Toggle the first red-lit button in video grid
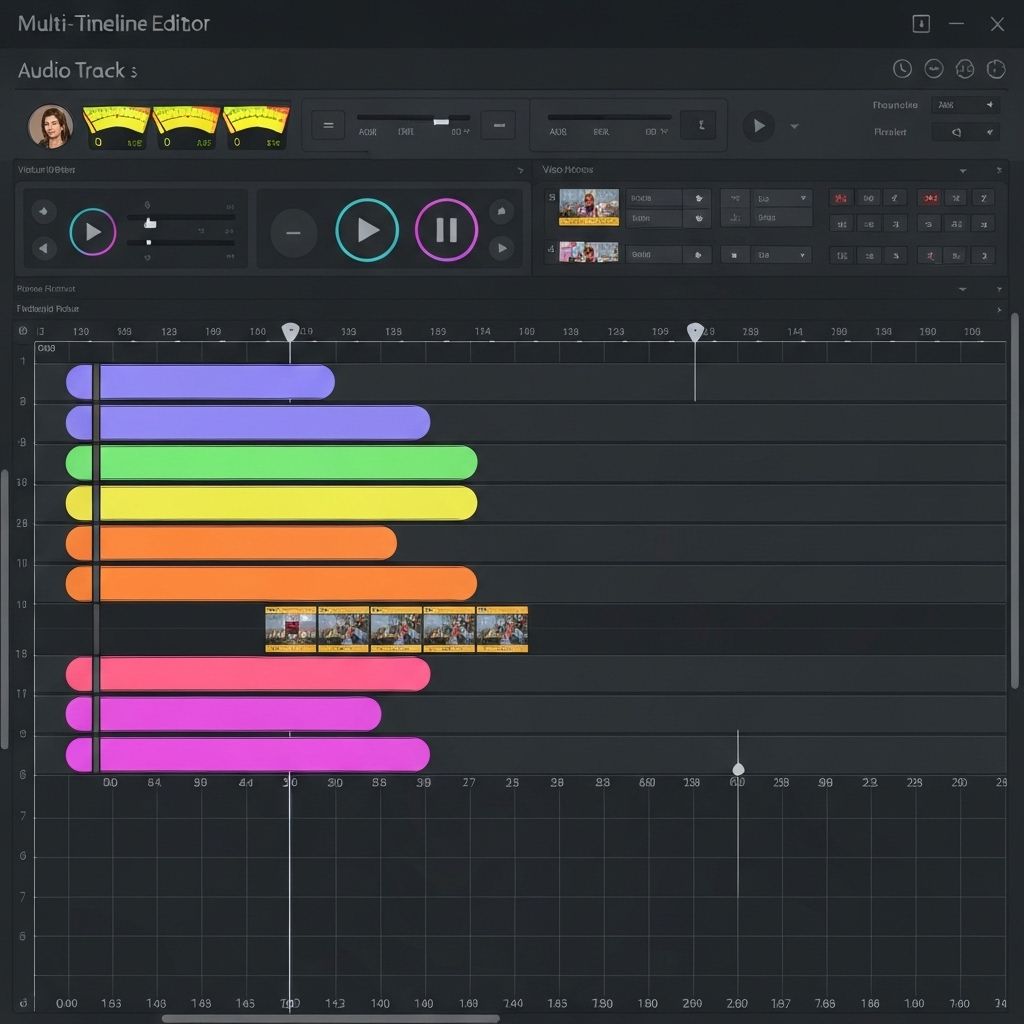The height and width of the screenshot is (1024, 1024). click(841, 198)
